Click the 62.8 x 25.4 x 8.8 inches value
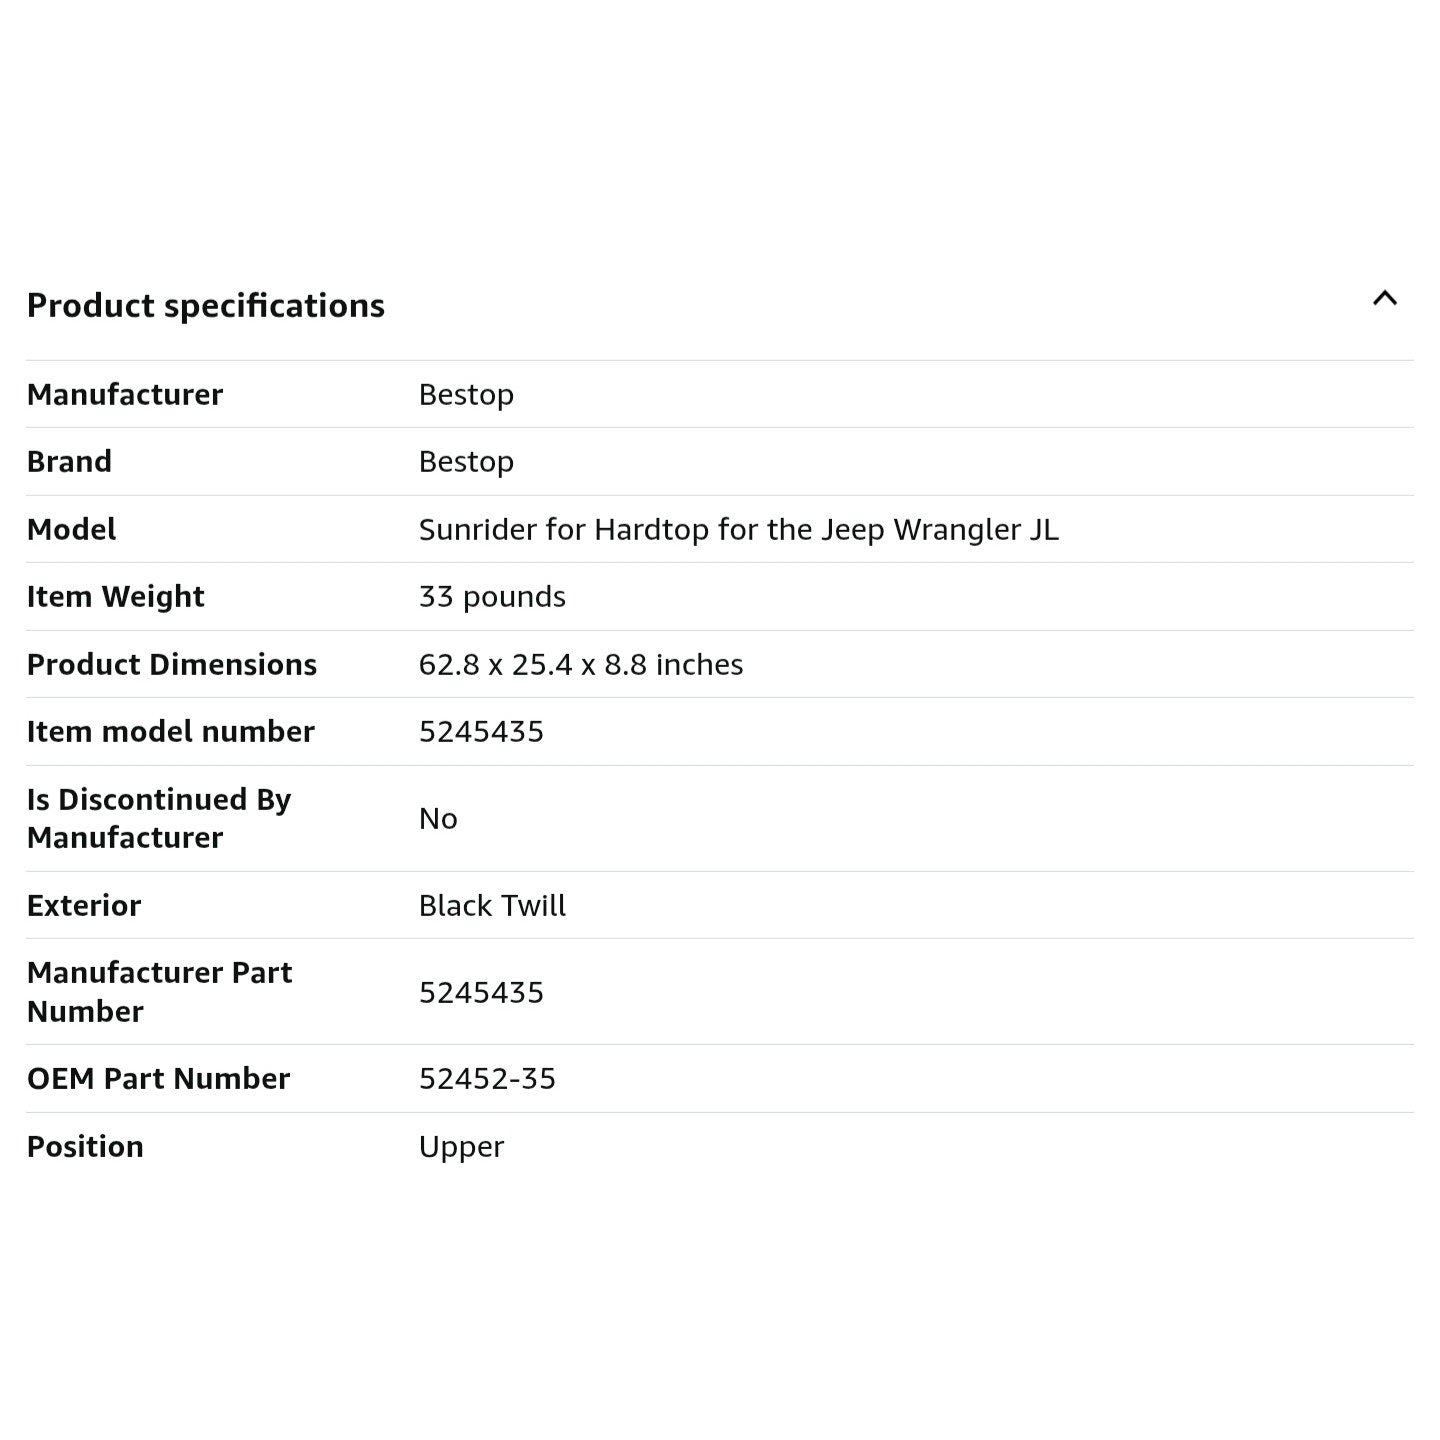Viewport: 1440px width, 1440px height. point(580,665)
